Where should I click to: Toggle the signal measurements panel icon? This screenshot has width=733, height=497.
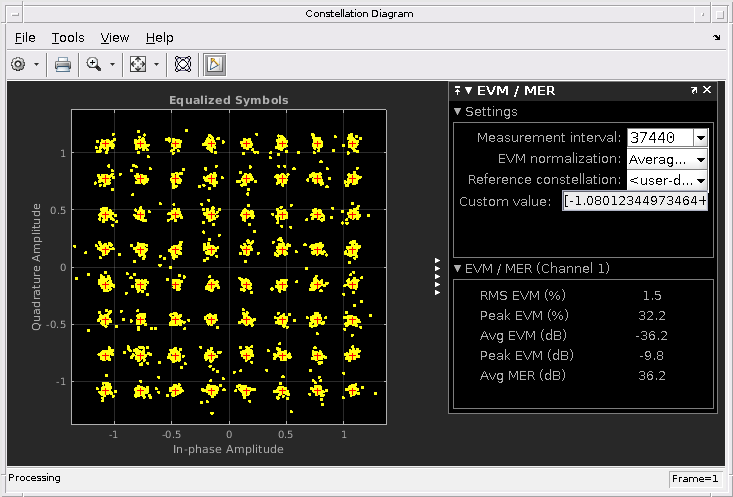pos(215,64)
